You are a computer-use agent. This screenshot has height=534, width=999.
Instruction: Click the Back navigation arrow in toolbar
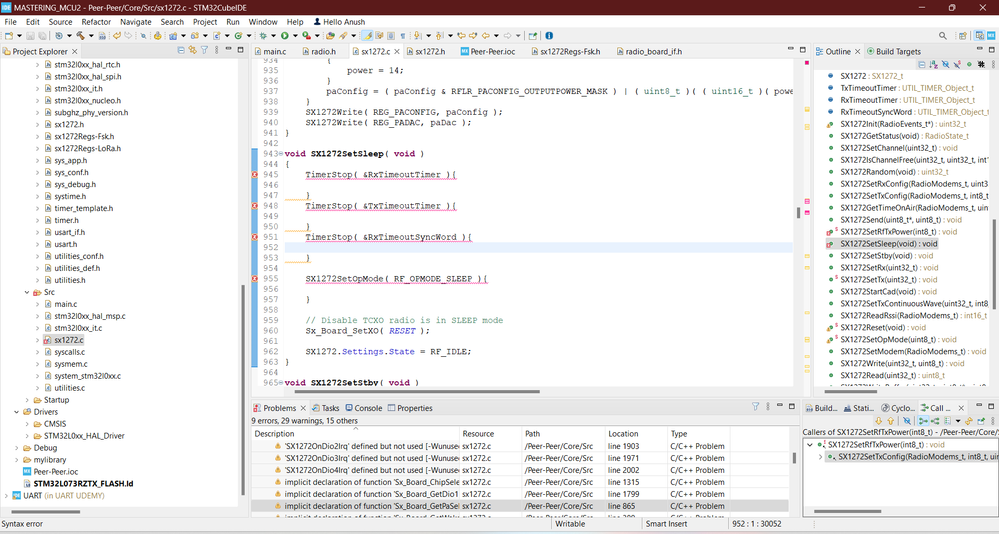(485, 36)
